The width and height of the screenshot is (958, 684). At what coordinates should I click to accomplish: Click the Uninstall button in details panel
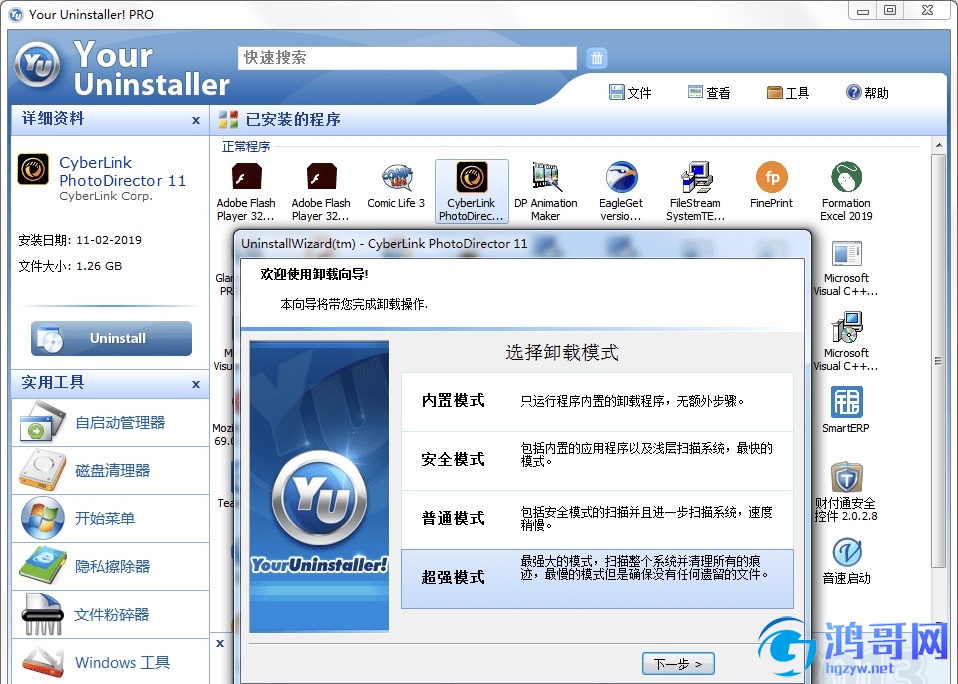111,338
